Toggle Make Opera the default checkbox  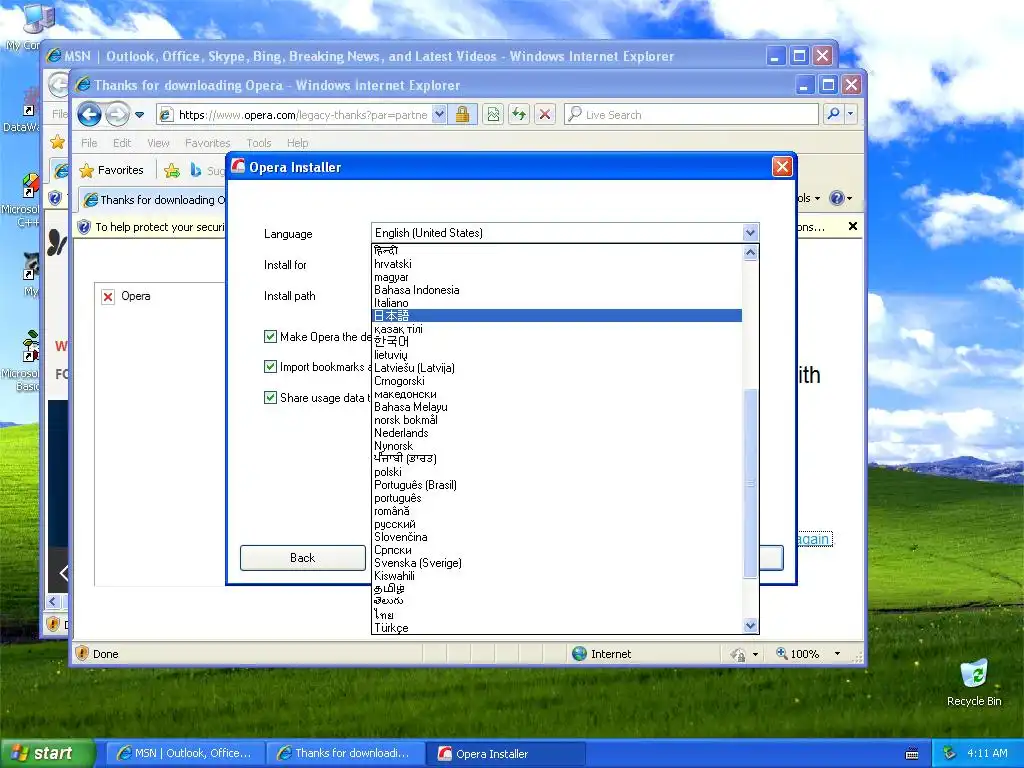point(270,336)
